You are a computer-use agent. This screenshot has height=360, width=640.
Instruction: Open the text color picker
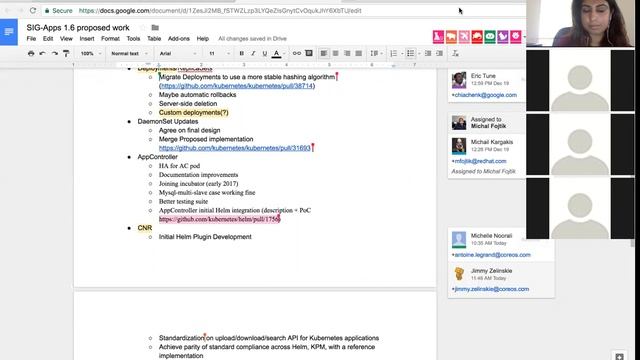276,53
